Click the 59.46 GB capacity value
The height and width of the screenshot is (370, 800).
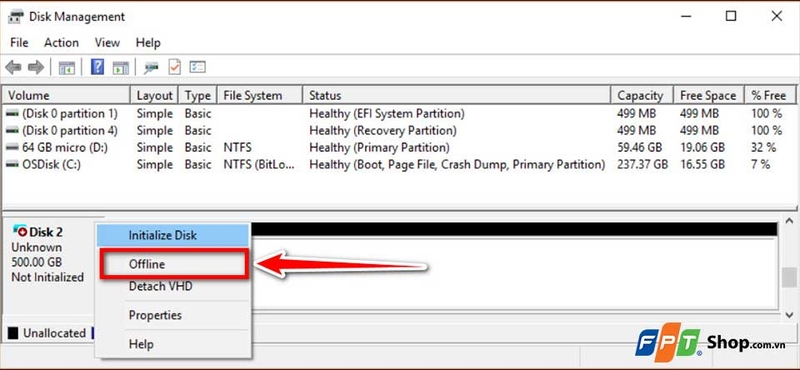pos(639,148)
